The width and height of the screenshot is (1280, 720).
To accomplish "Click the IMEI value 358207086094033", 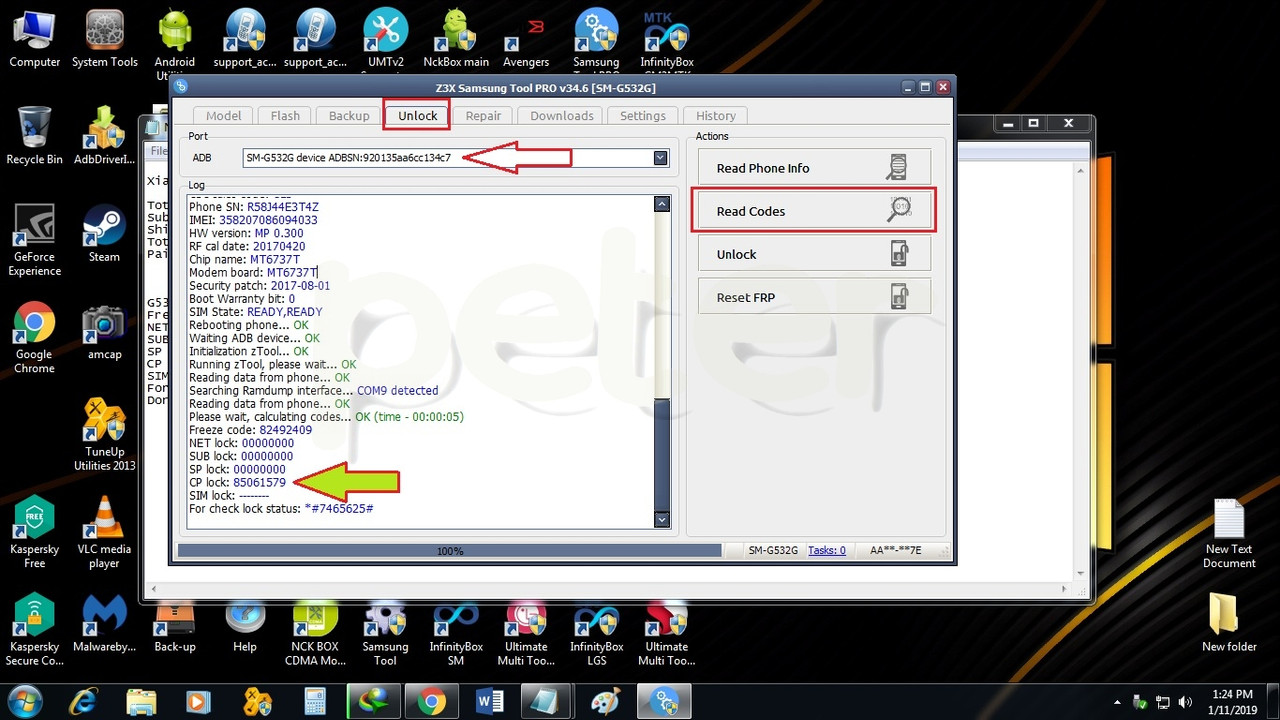I will coord(268,220).
